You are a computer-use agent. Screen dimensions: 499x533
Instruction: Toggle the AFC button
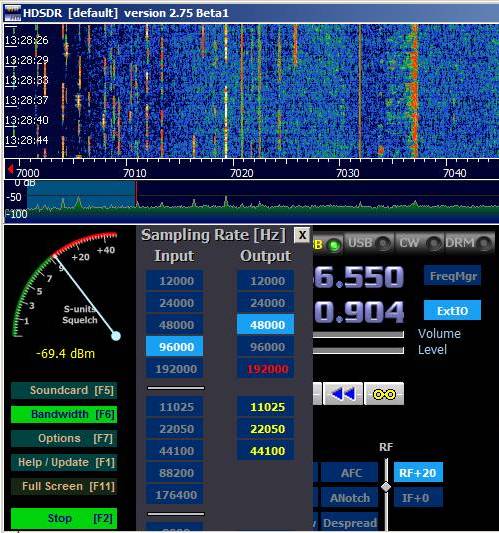350,472
